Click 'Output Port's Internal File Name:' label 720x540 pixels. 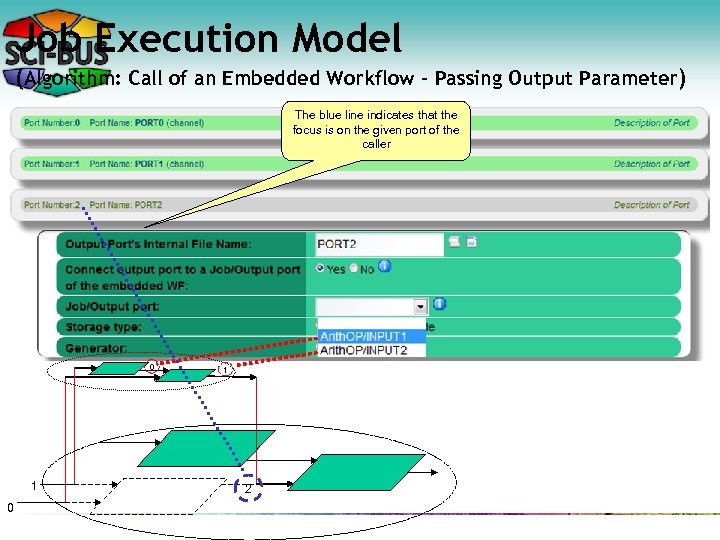pyautogui.click(x=158, y=244)
